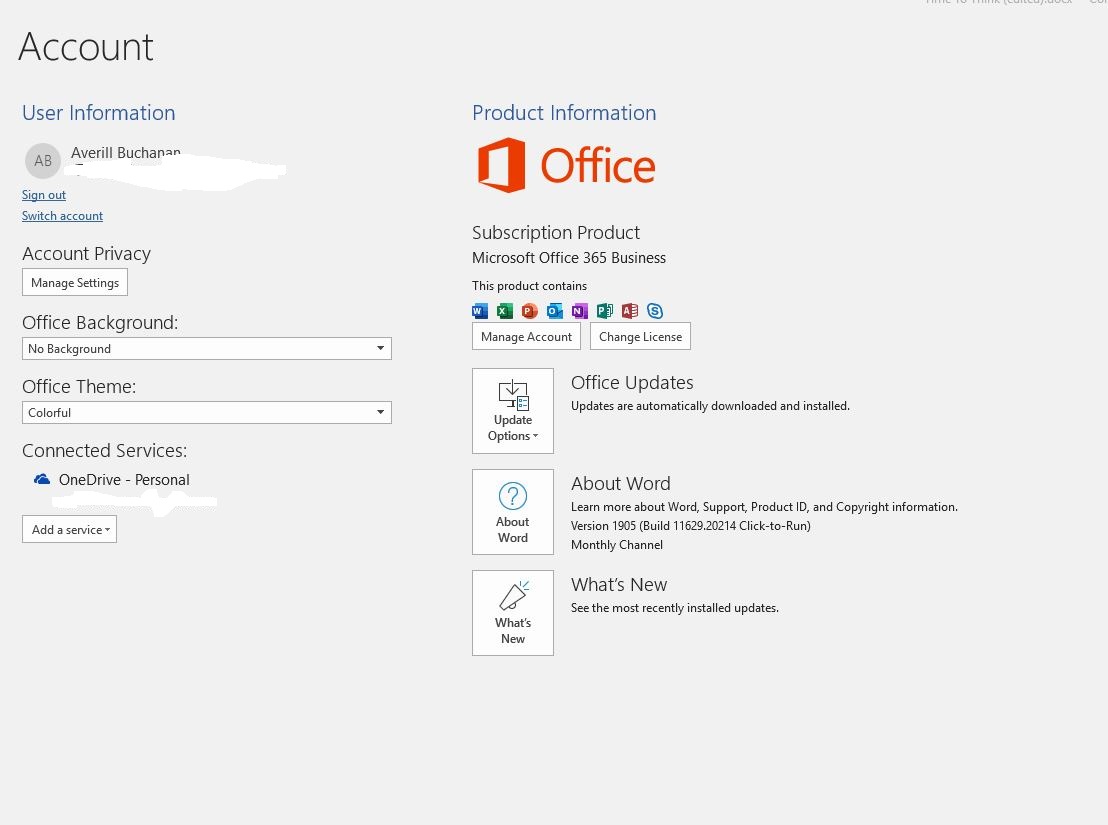This screenshot has height=825, width=1108.
Task: Click the Manage Account button
Action: tap(526, 336)
